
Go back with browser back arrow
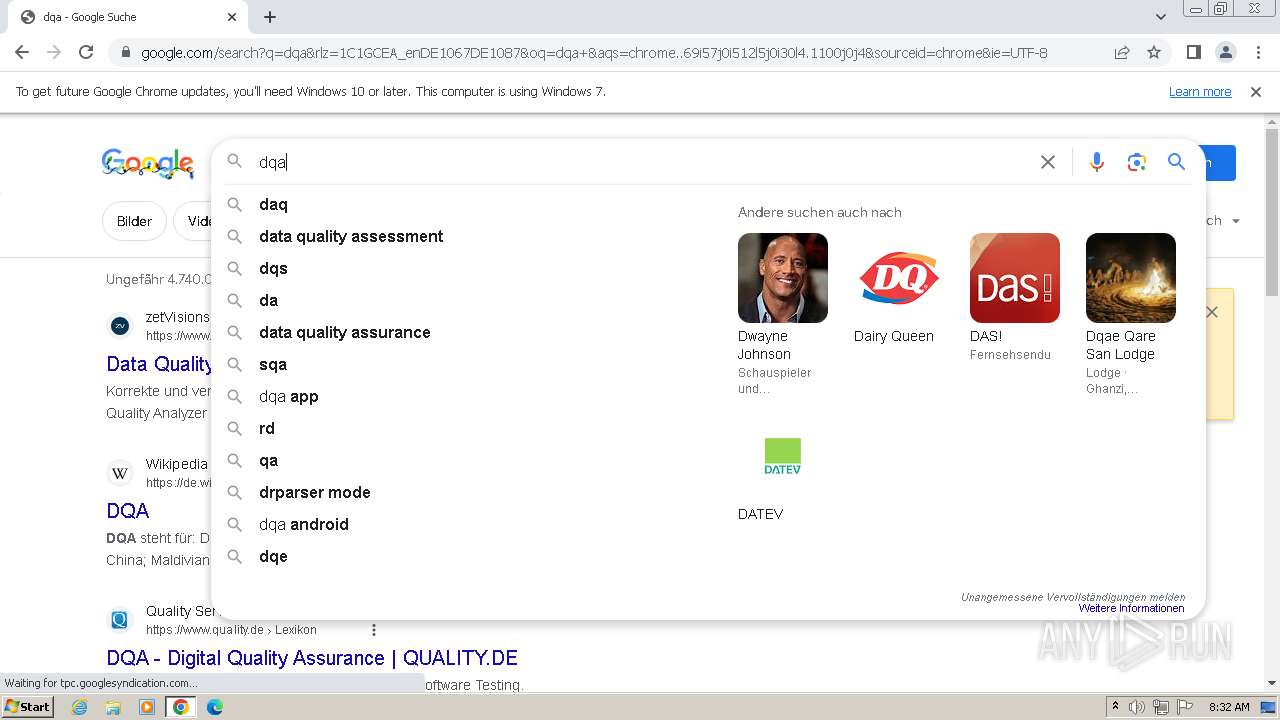click(x=22, y=52)
